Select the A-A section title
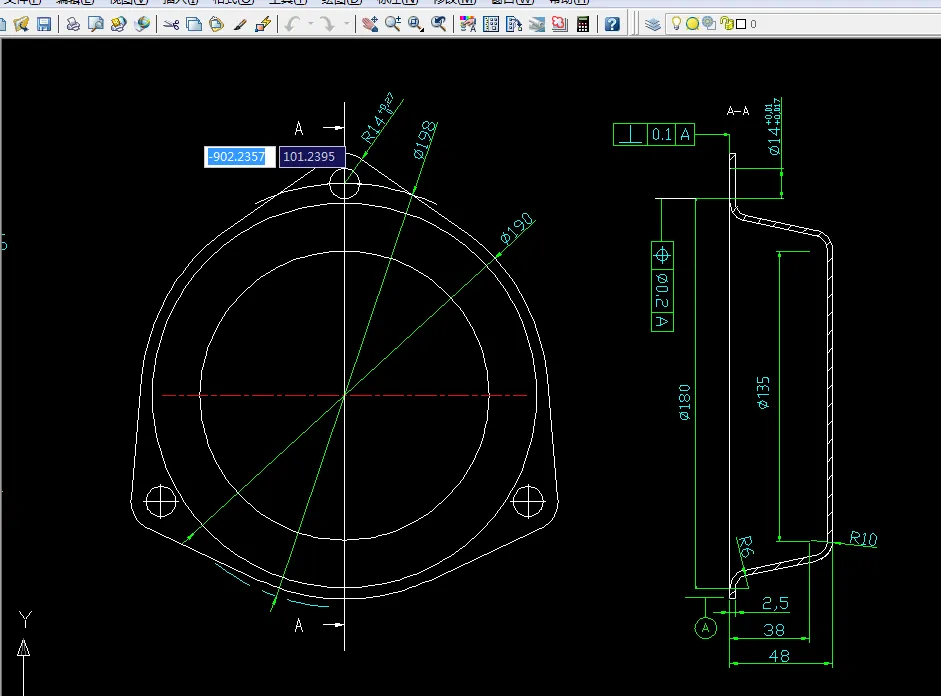This screenshot has width=941, height=696. point(738,111)
